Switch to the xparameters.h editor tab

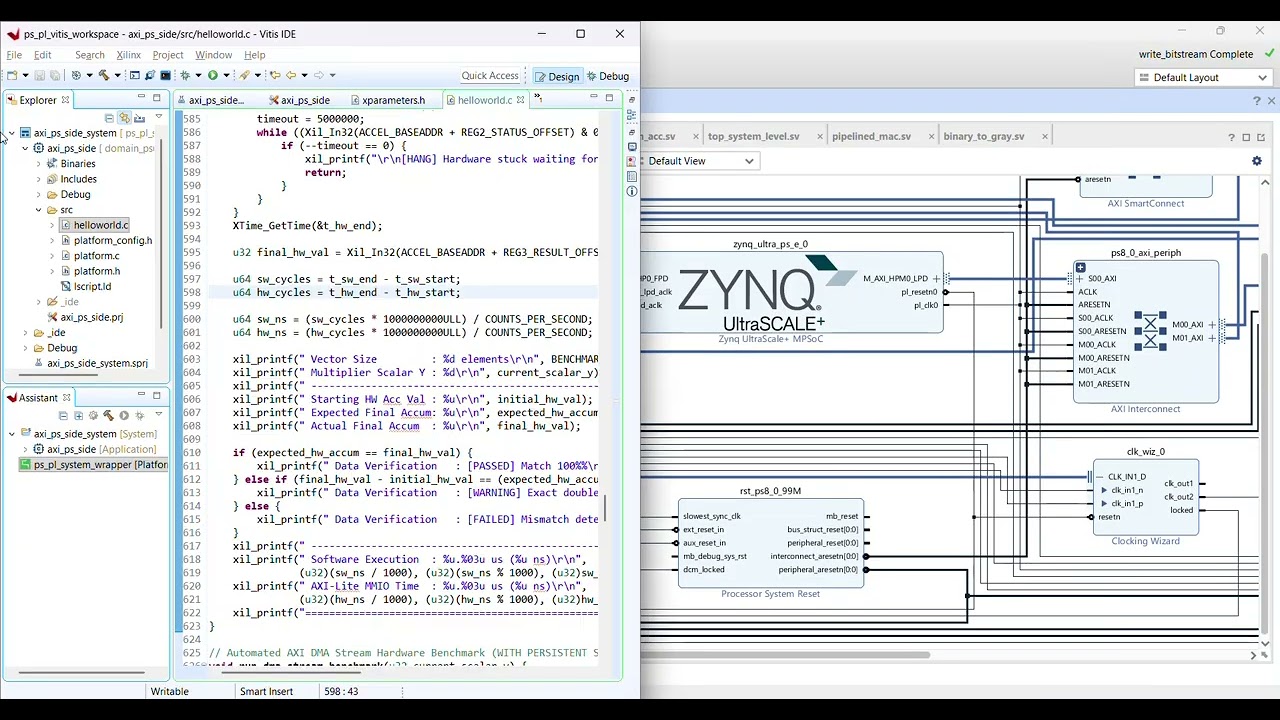(x=391, y=100)
